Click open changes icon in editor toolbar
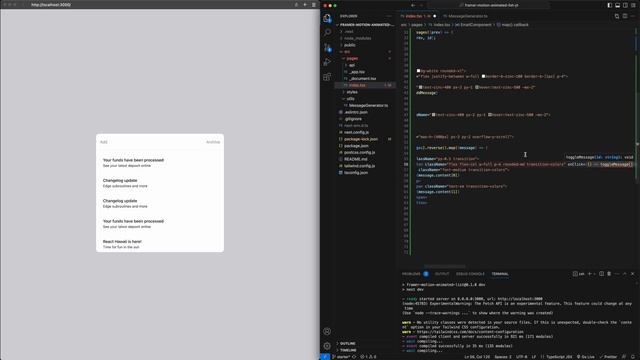The height and width of the screenshot is (360, 640). coord(617,16)
